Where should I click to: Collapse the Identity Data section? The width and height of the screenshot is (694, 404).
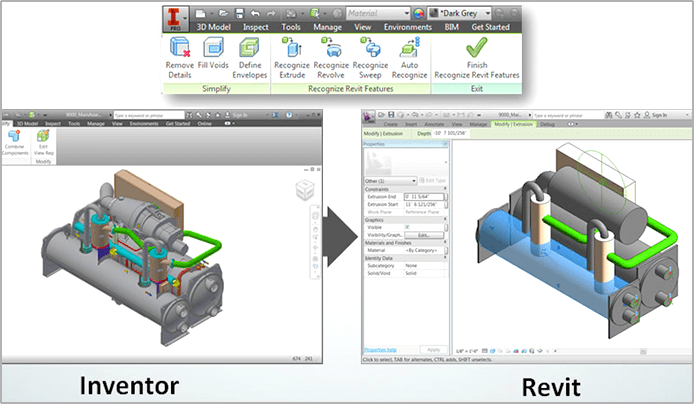[x=445, y=258]
